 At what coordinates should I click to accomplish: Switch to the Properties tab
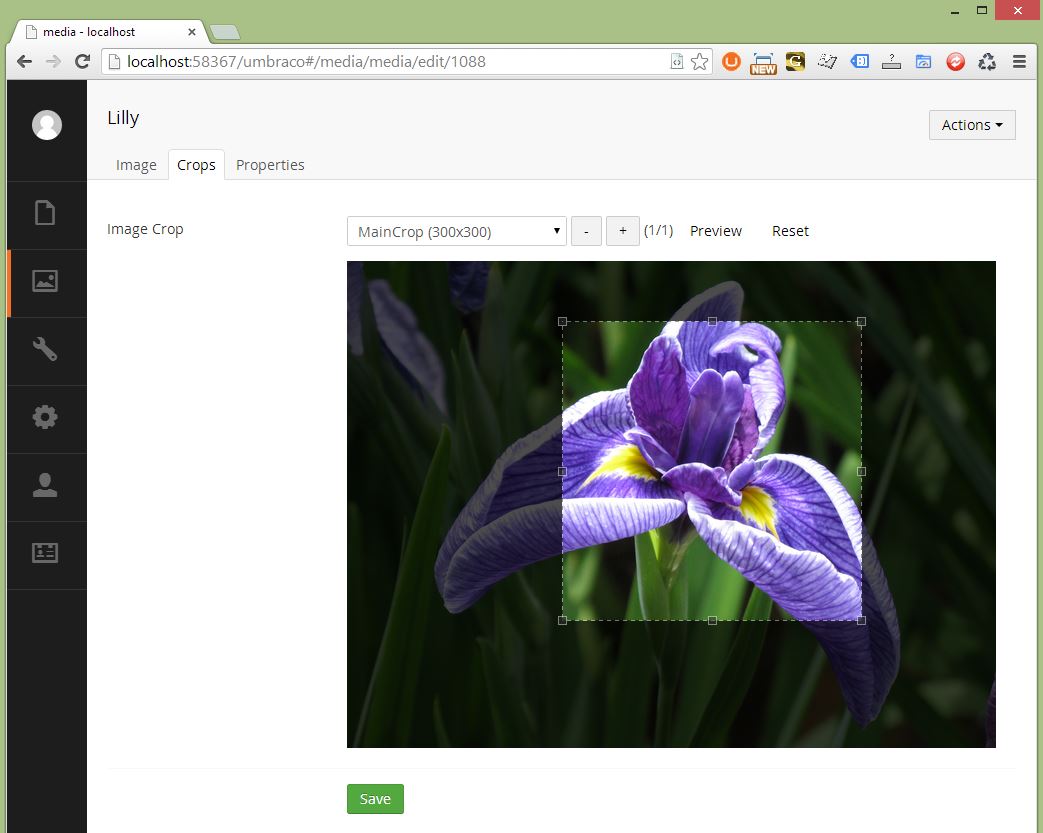[x=270, y=165]
